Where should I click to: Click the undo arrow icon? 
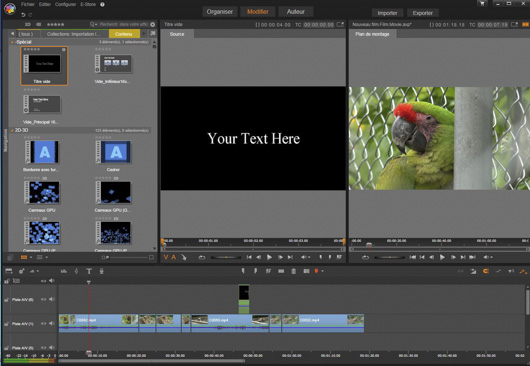(23, 15)
